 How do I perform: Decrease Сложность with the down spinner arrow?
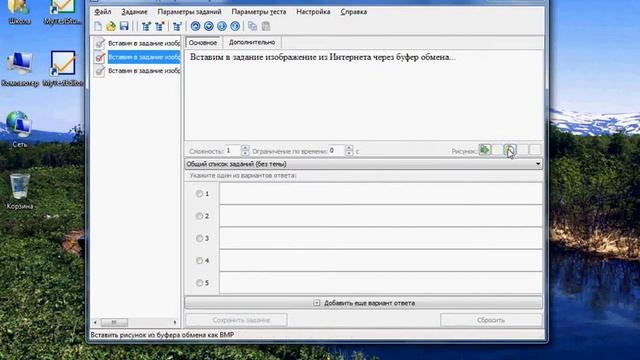pyautogui.click(x=245, y=153)
